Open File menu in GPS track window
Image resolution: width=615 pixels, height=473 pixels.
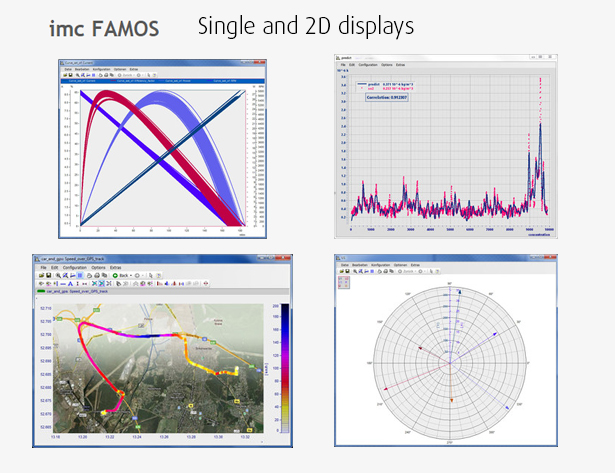44,267
